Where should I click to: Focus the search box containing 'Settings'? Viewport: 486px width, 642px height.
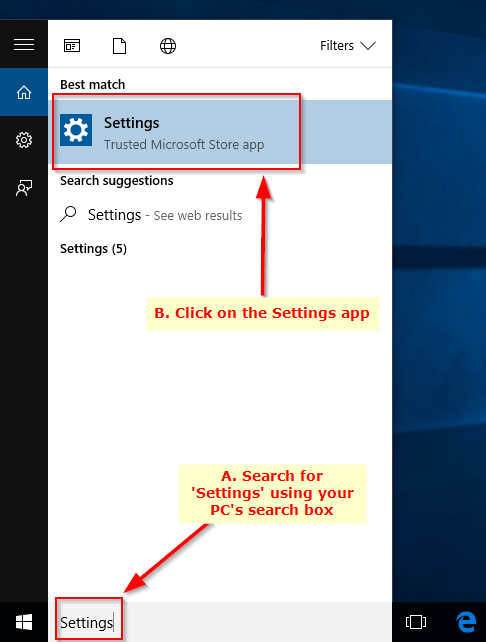coord(220,622)
